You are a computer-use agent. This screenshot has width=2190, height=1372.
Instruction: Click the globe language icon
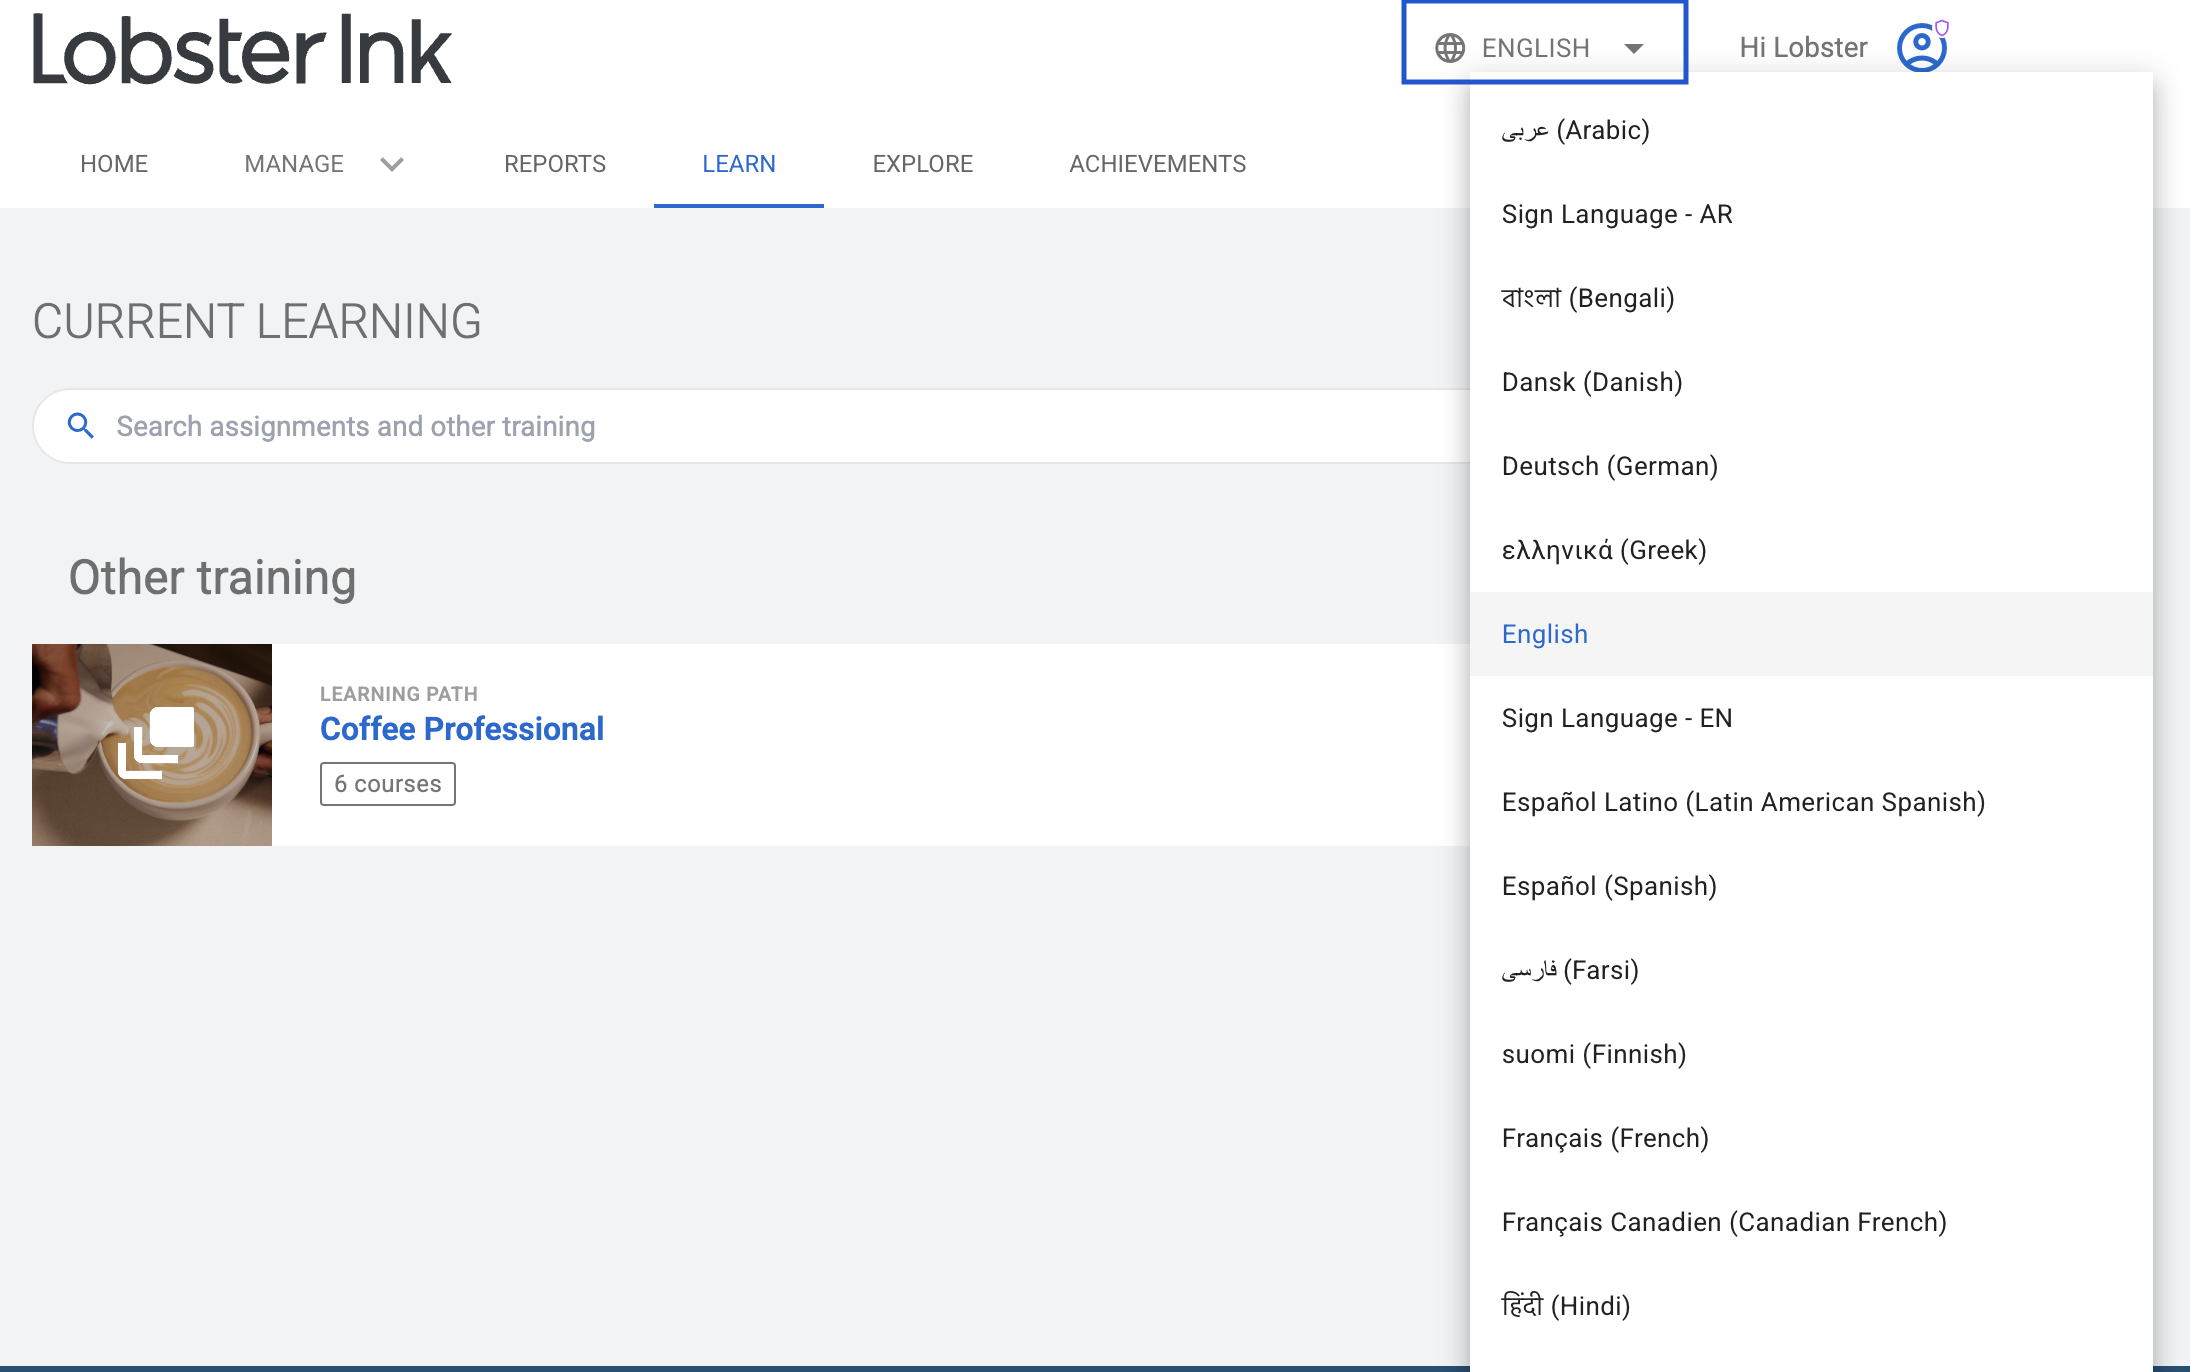1450,48
